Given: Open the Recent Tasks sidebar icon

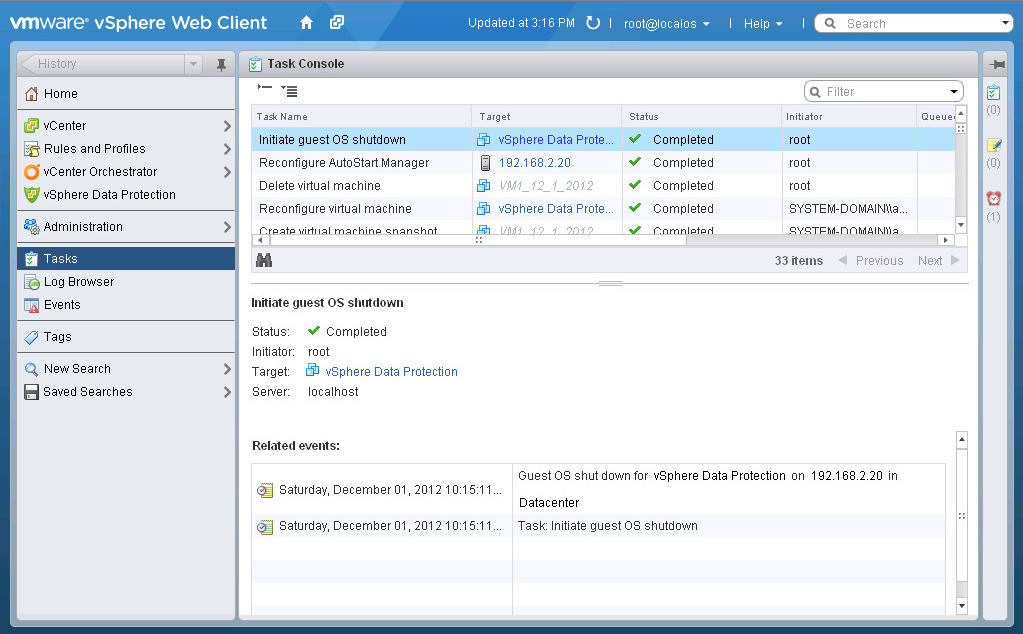Looking at the screenshot, I should (993, 92).
